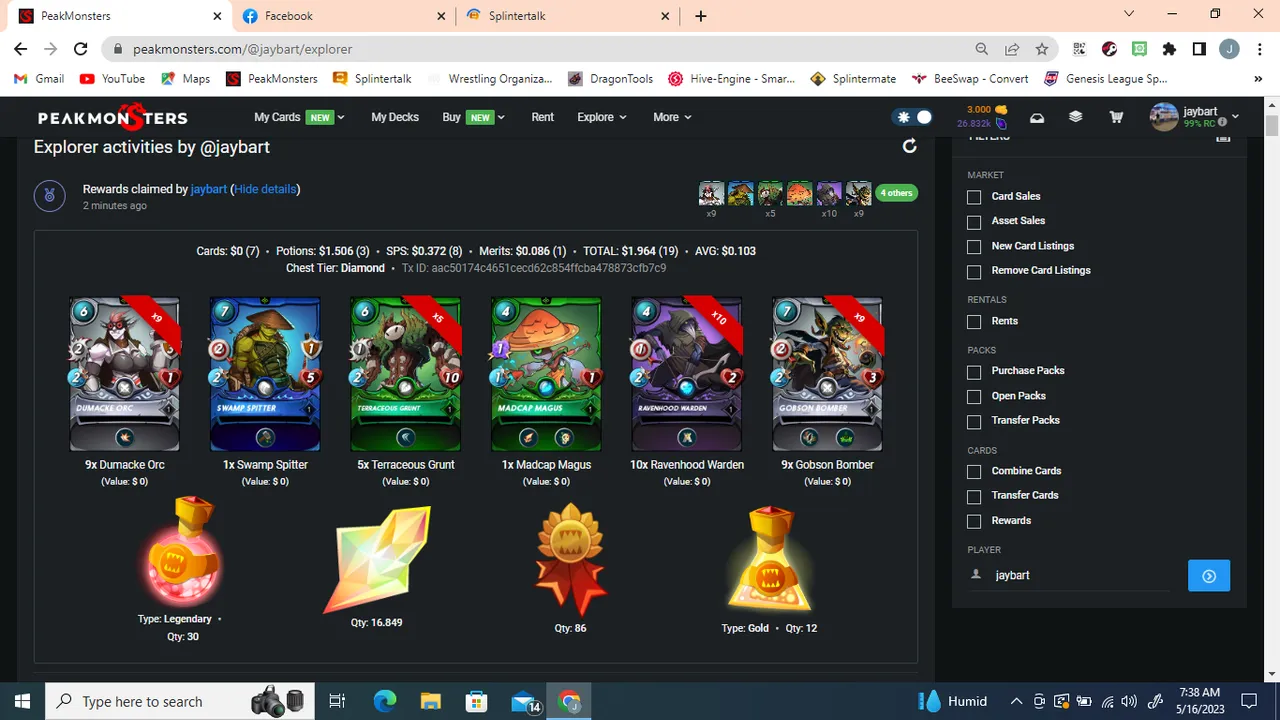Enable the New Card Listings filter
1280x720 pixels.
tap(974, 247)
